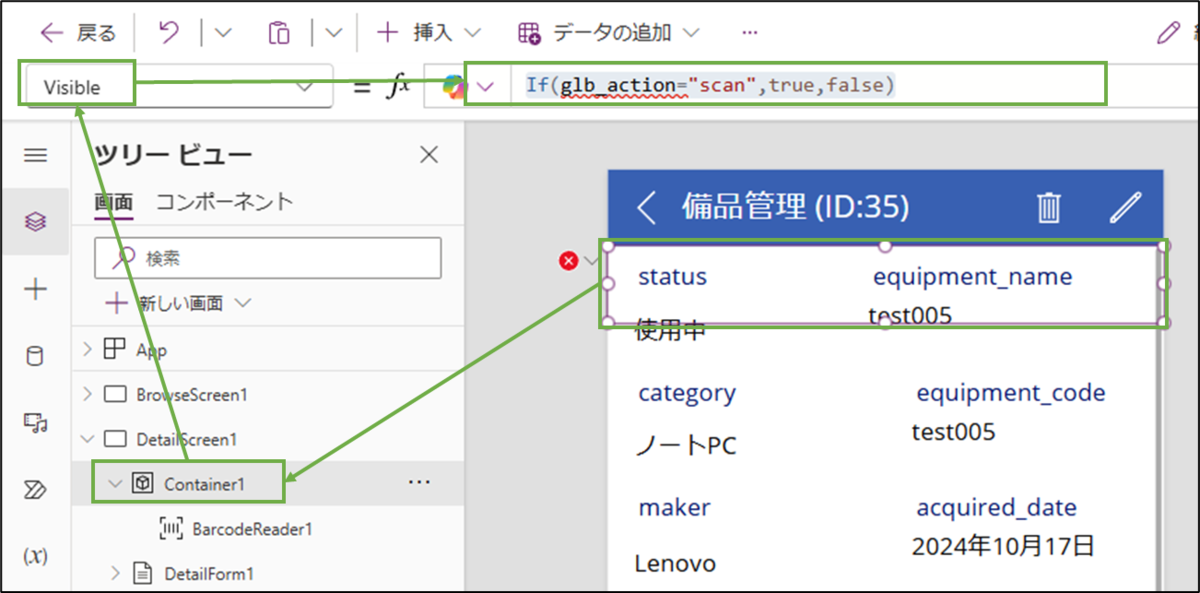Click the pencil edit icon in top toolbar
The height and width of the screenshot is (593, 1200).
pyautogui.click(x=1167, y=33)
